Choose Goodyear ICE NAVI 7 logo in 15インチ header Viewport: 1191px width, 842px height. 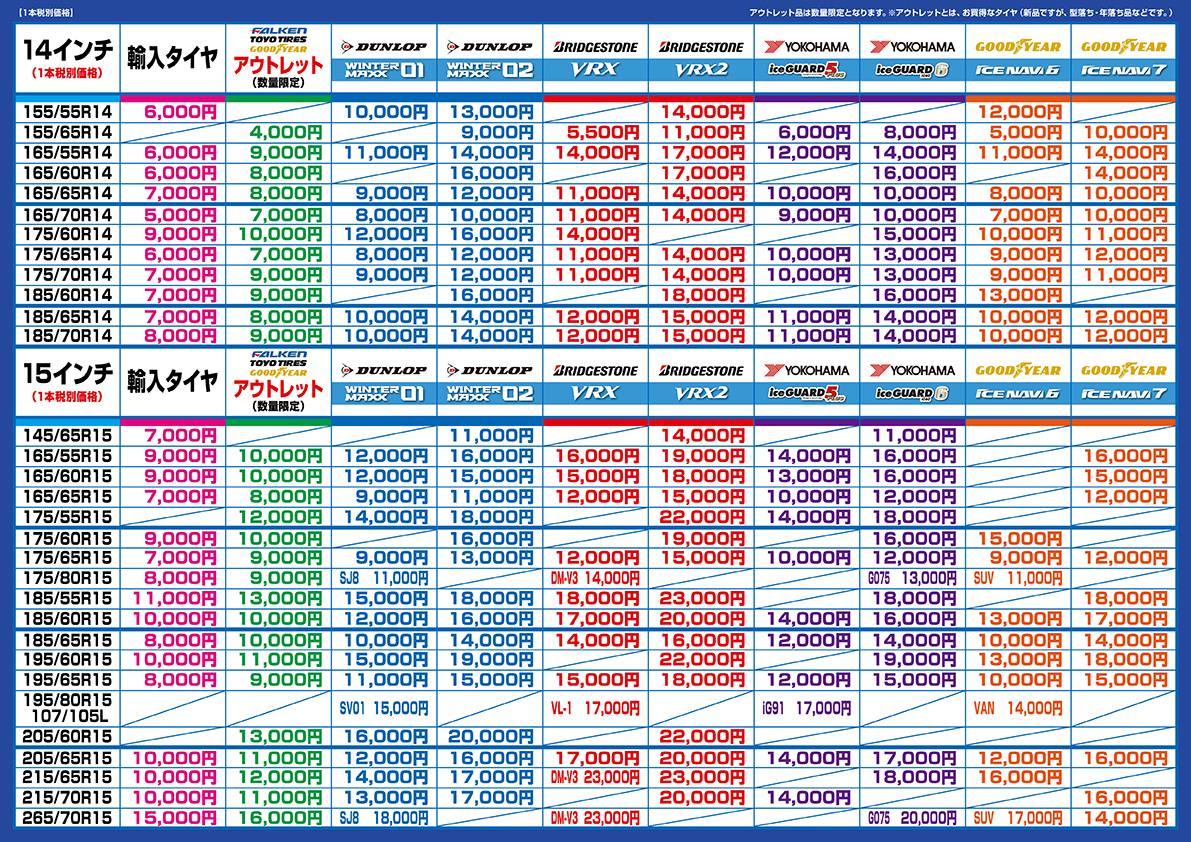(1123, 382)
